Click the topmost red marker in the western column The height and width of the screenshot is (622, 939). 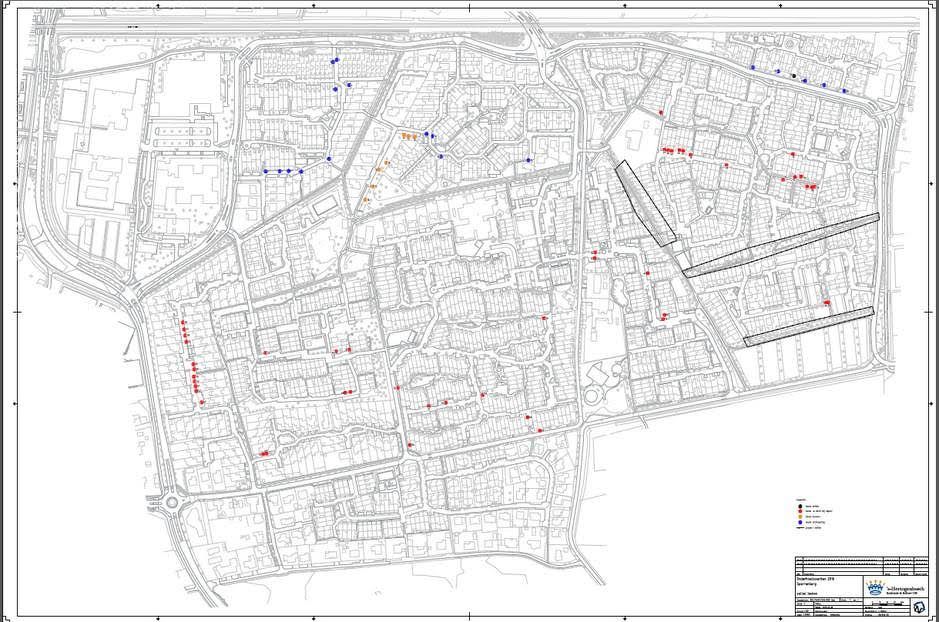click(183, 322)
